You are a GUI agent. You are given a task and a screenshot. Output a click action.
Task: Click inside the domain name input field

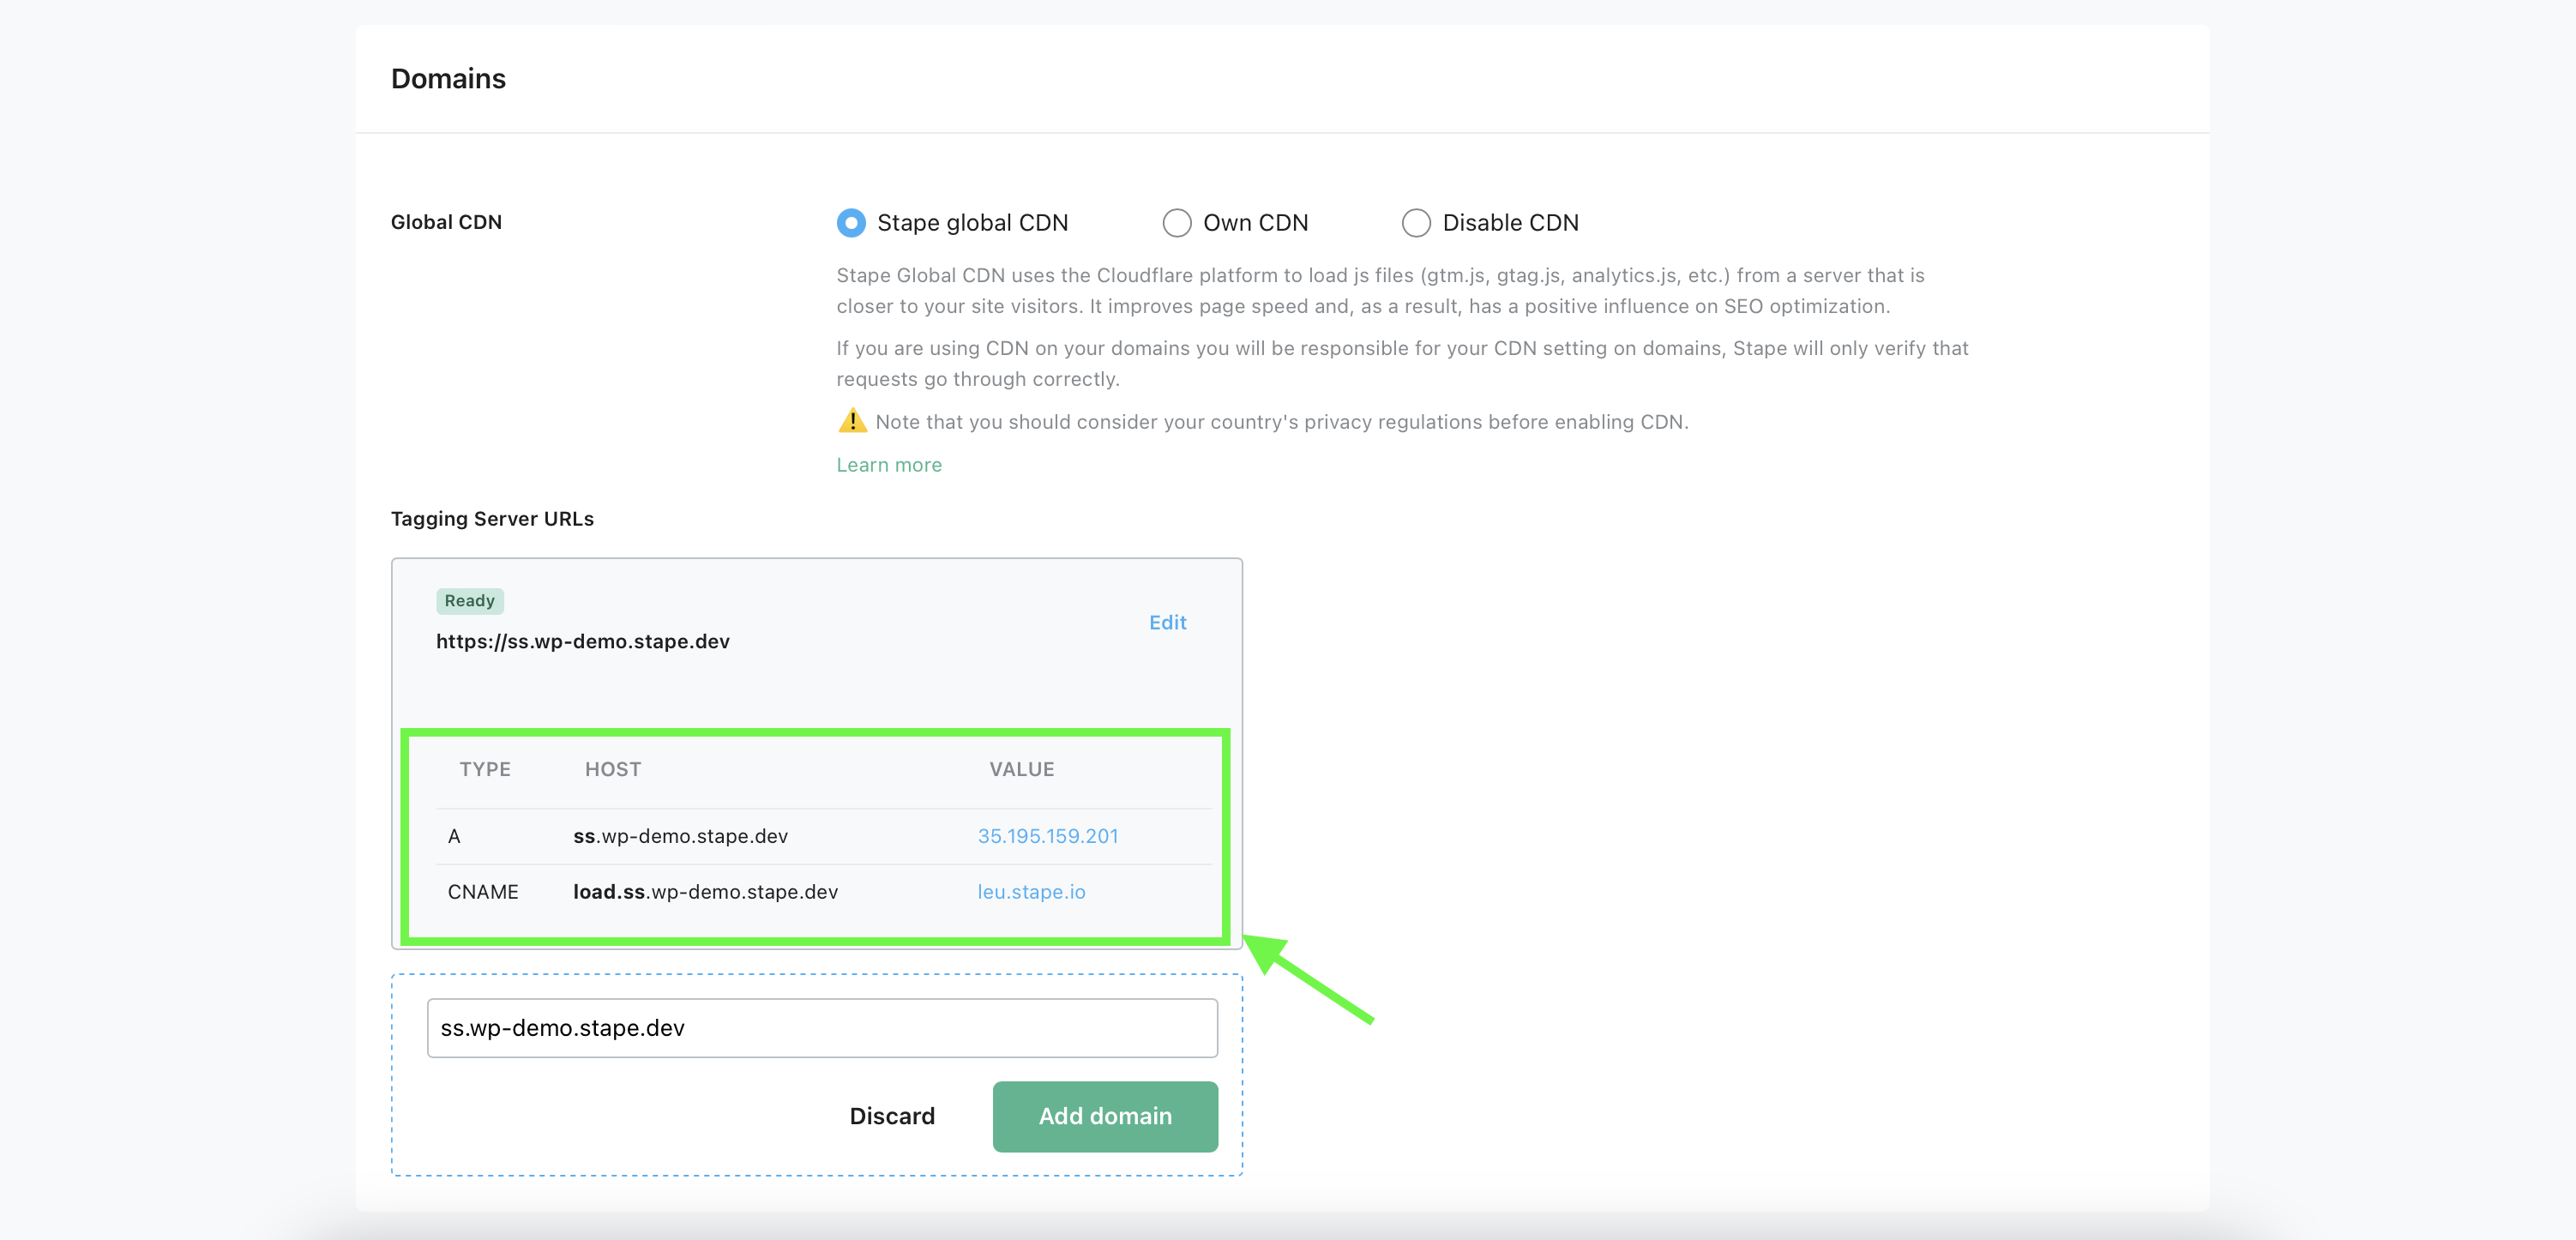pyautogui.click(x=822, y=1027)
